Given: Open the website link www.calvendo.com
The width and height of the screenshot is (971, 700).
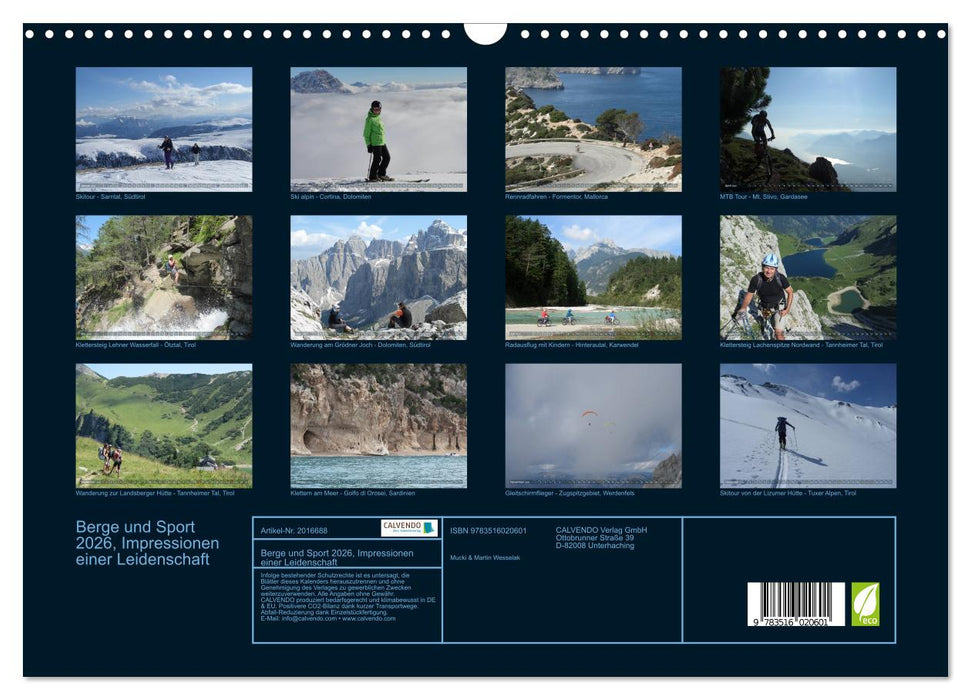Looking at the screenshot, I should pos(369,619).
